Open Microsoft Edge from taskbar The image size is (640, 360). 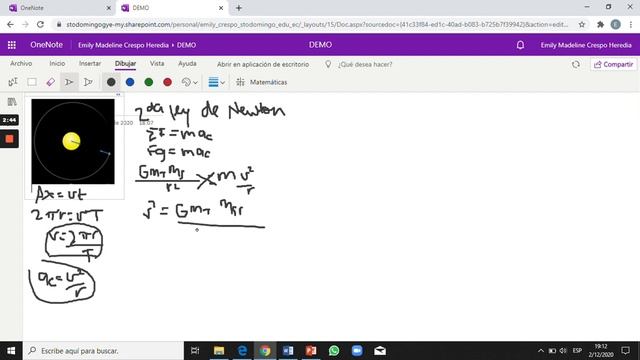click(242, 351)
